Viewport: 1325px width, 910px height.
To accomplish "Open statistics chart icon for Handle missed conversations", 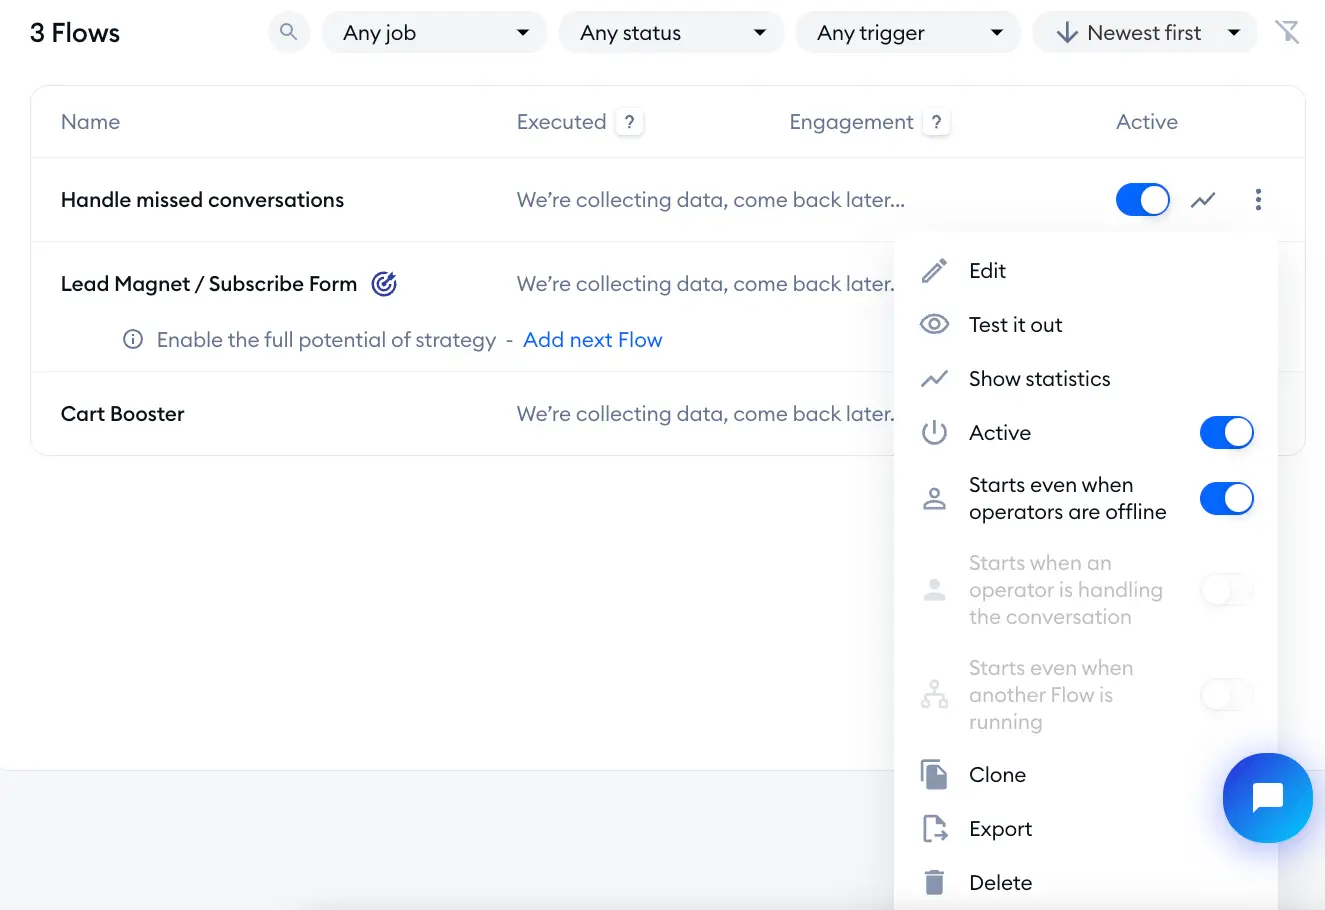I will (1203, 200).
